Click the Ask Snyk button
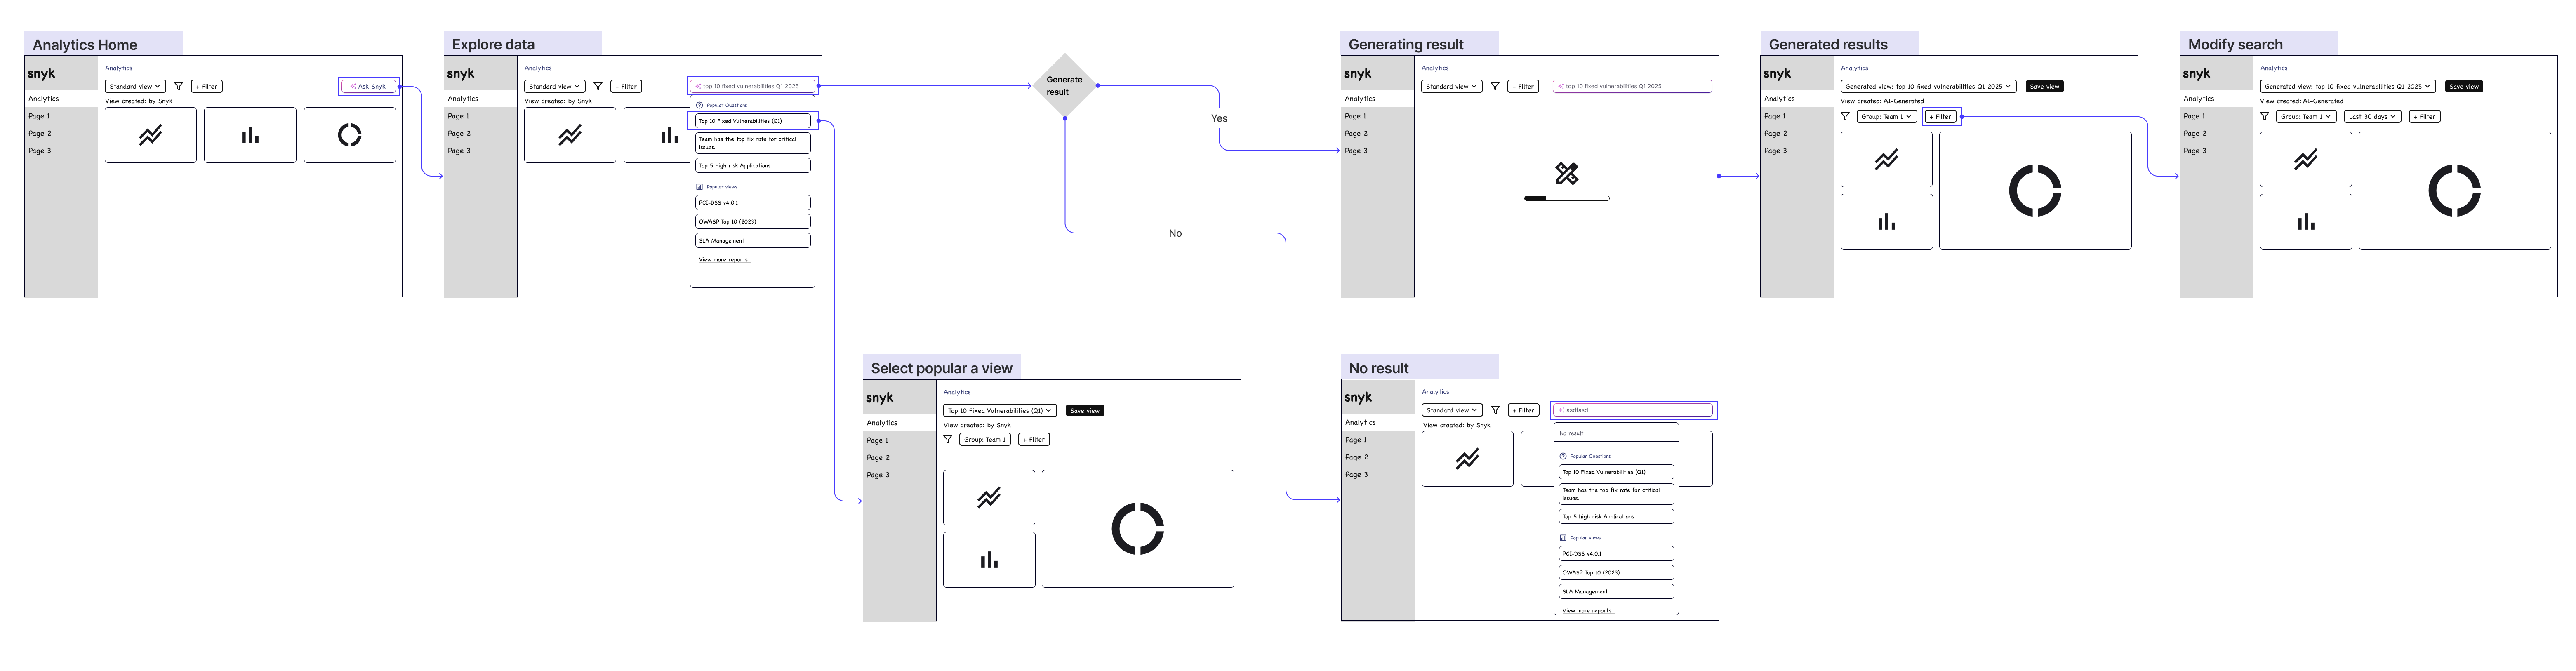This screenshot has height=671, width=2576. pyautogui.click(x=368, y=87)
